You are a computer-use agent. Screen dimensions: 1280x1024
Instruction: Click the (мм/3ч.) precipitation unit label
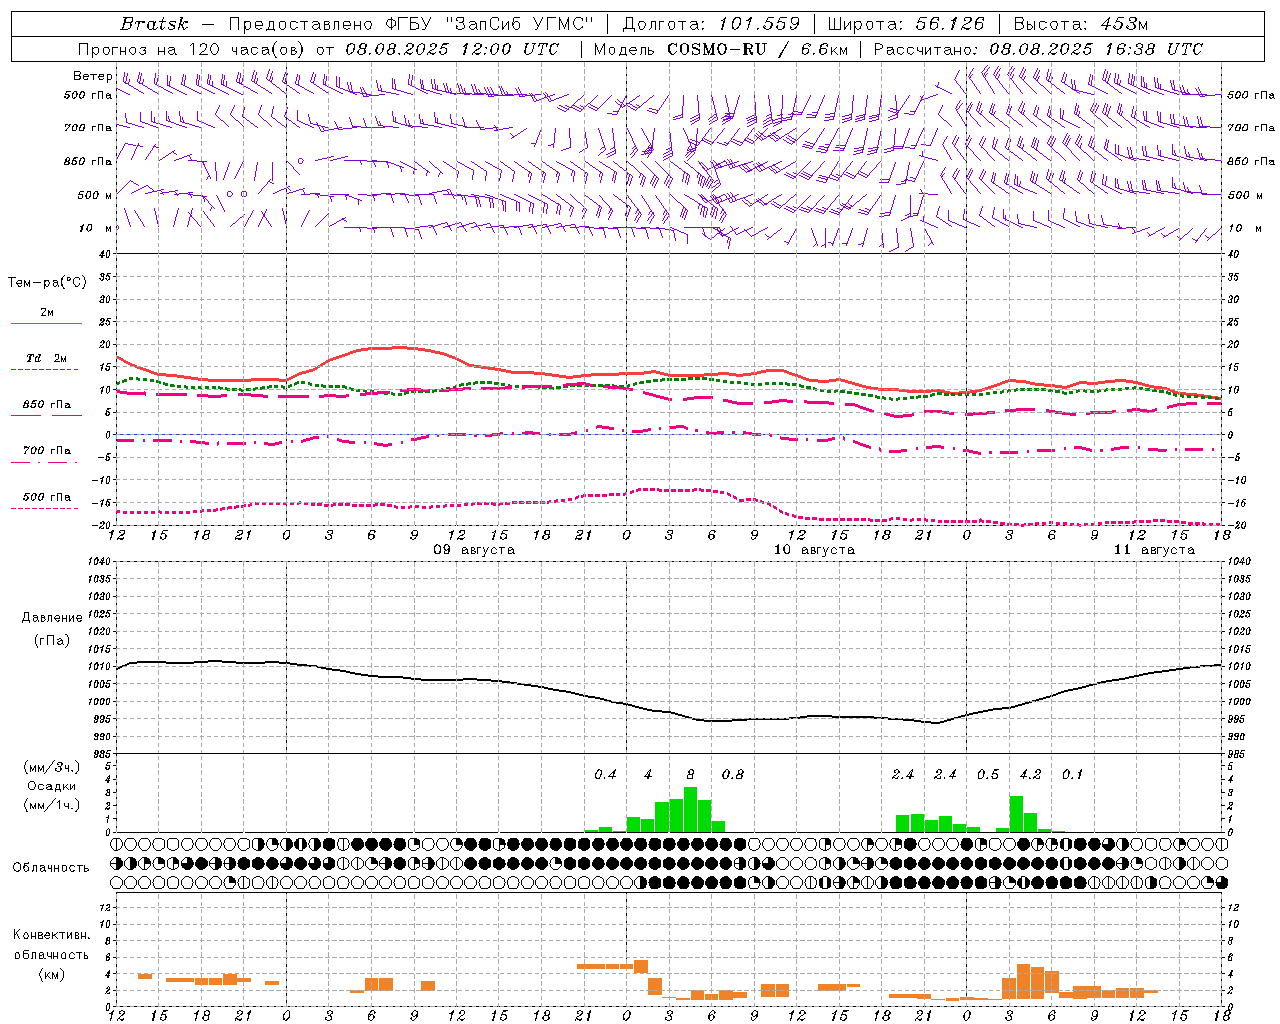point(52,768)
